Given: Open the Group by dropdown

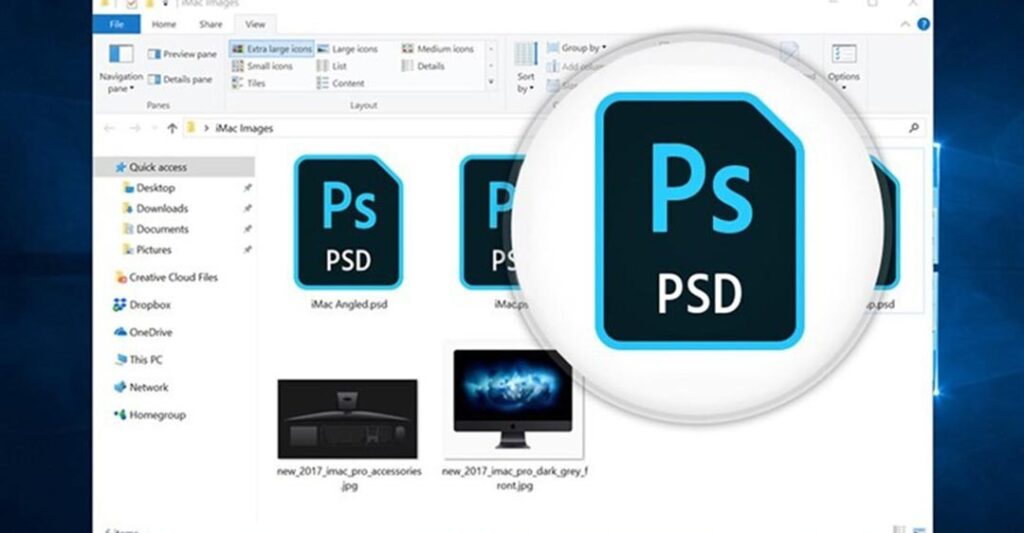Looking at the screenshot, I should pos(577,48).
